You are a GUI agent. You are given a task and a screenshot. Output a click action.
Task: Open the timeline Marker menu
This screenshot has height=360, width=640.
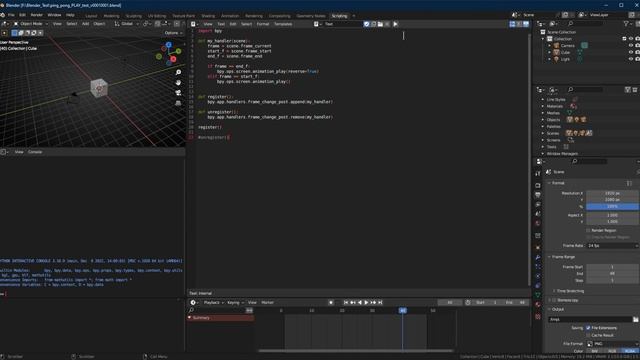pos(267,302)
